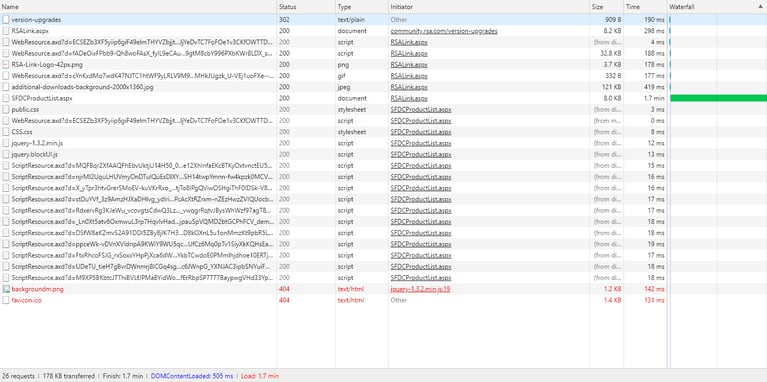Click the 909 B size value
The height and width of the screenshot is (382, 767).
tap(613, 20)
